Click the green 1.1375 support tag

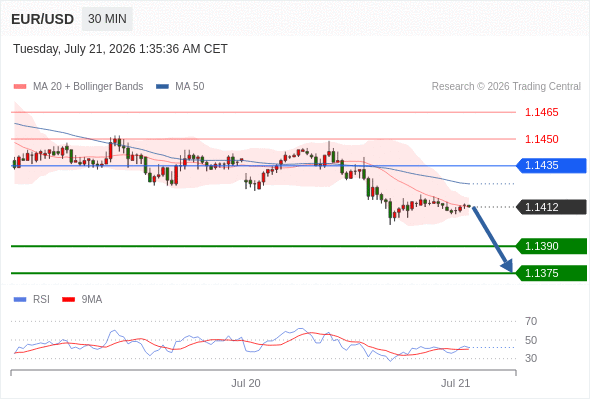(551, 273)
